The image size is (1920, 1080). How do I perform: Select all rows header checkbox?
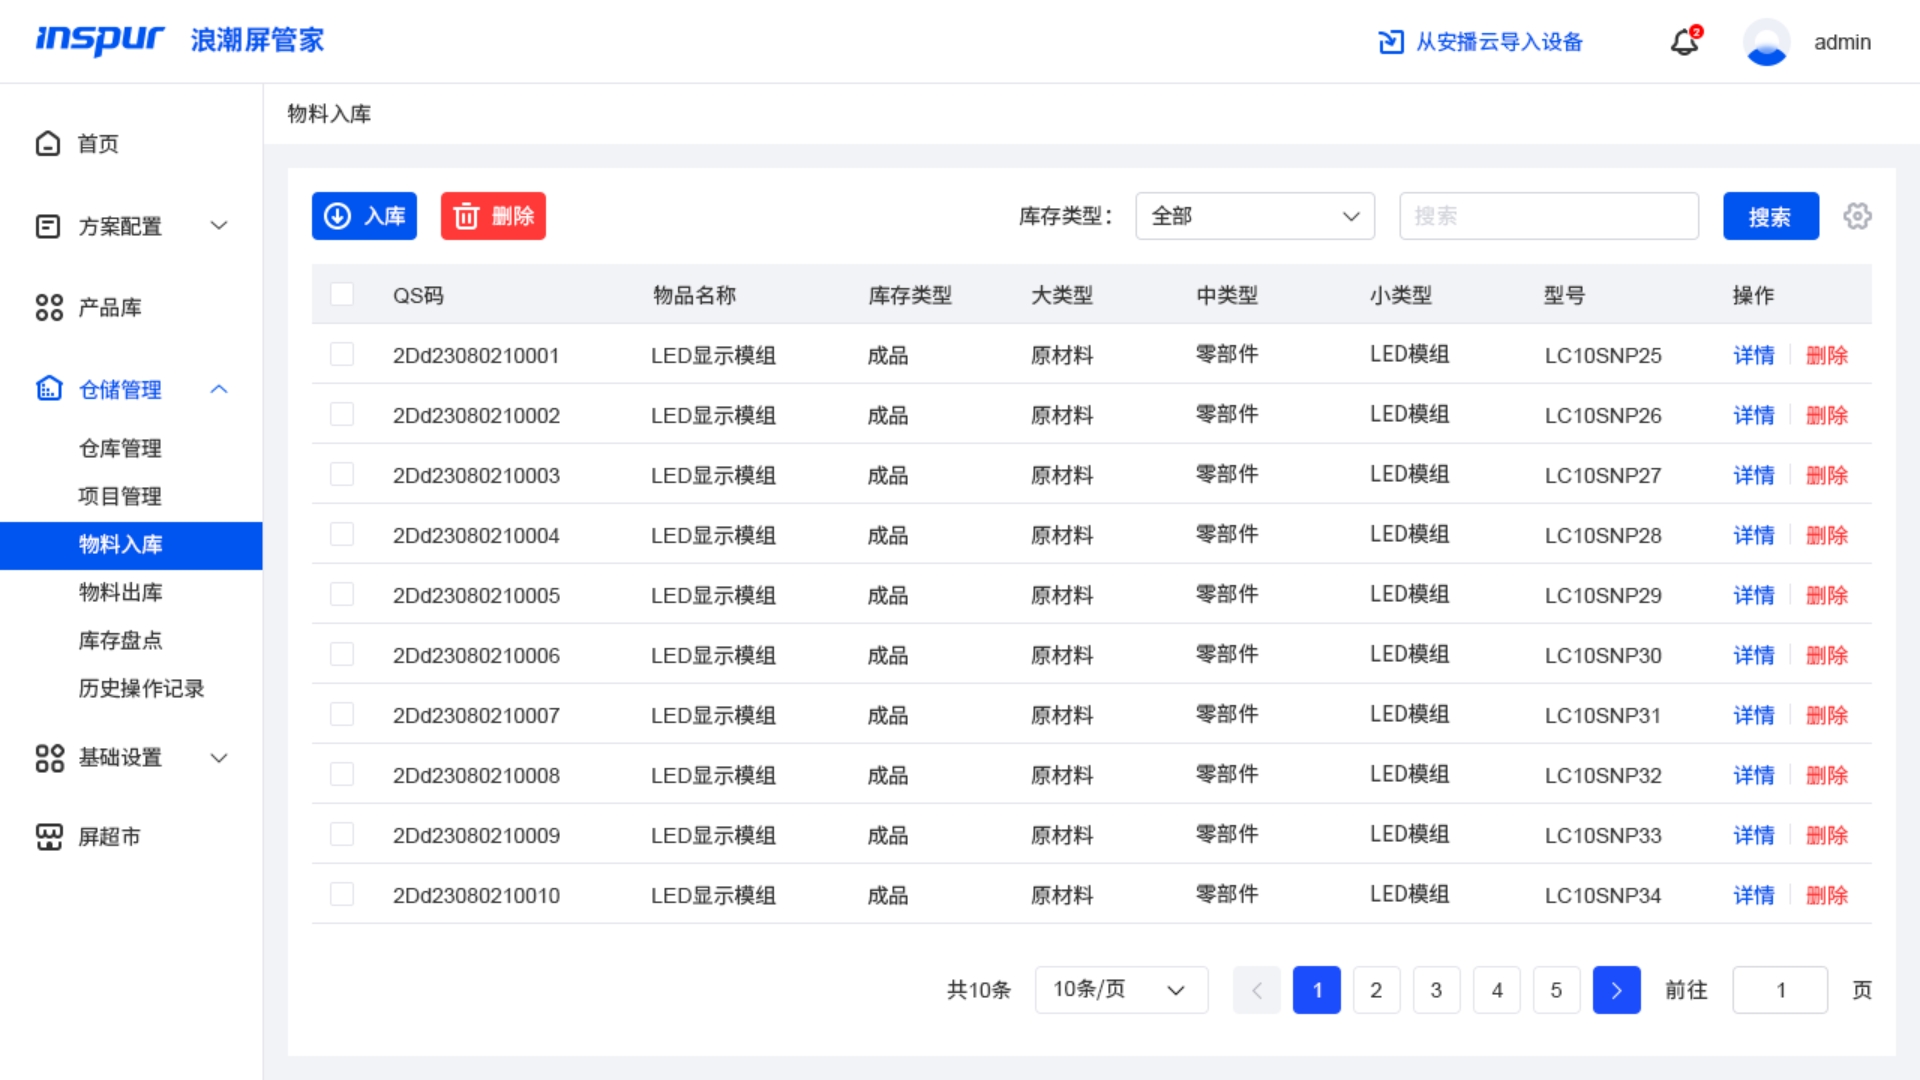click(x=342, y=294)
